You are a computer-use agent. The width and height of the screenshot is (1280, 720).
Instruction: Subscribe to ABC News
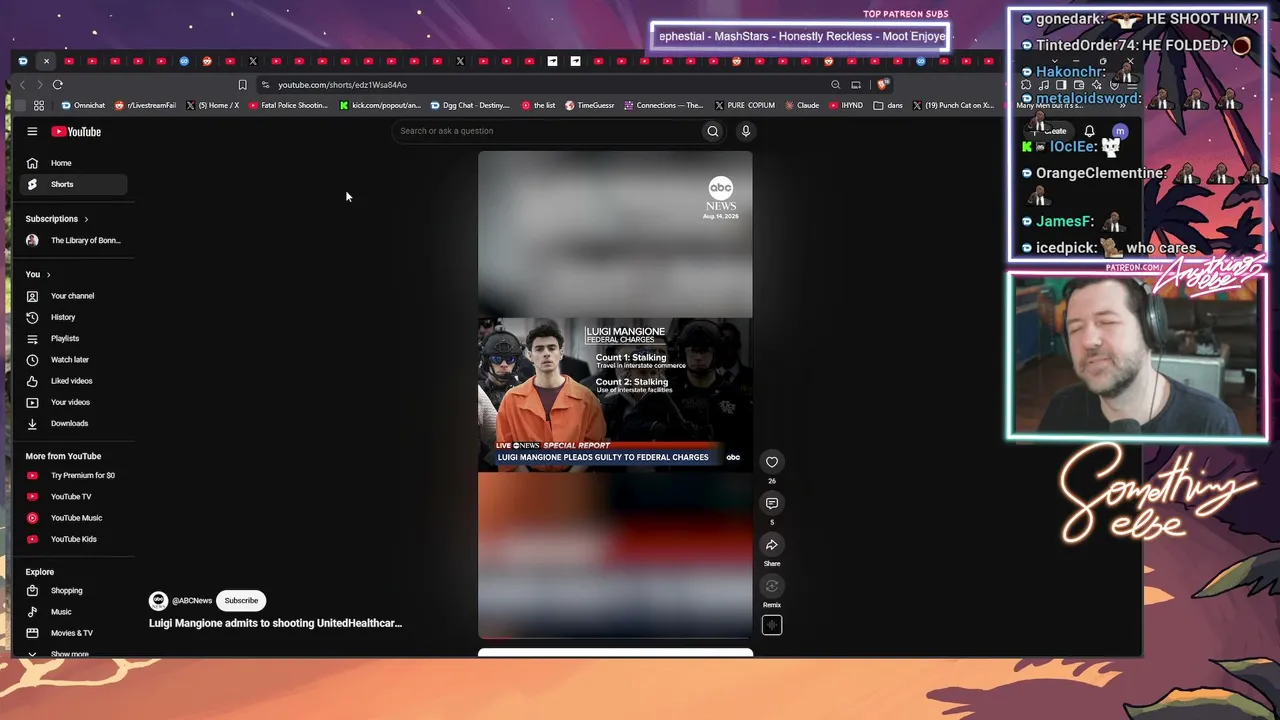241,600
